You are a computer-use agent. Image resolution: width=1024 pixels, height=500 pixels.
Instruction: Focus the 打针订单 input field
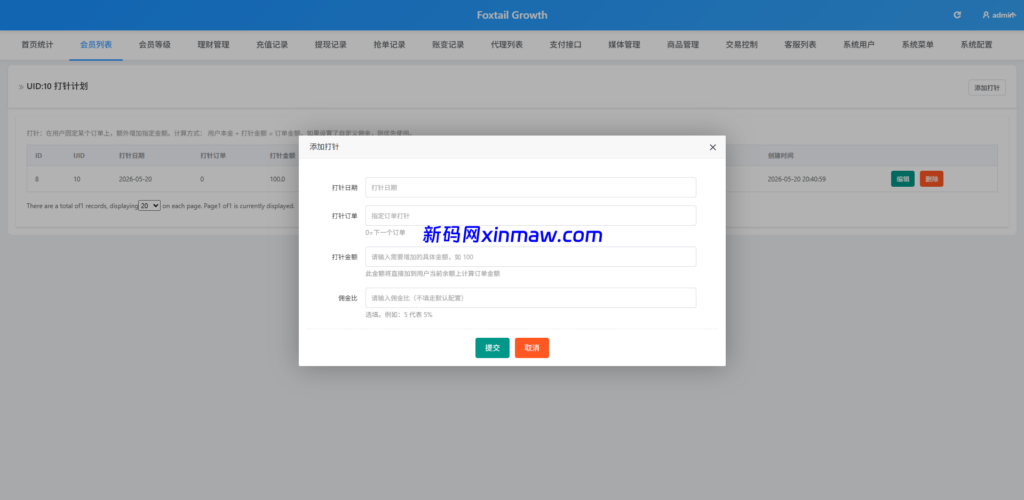tap(530, 215)
